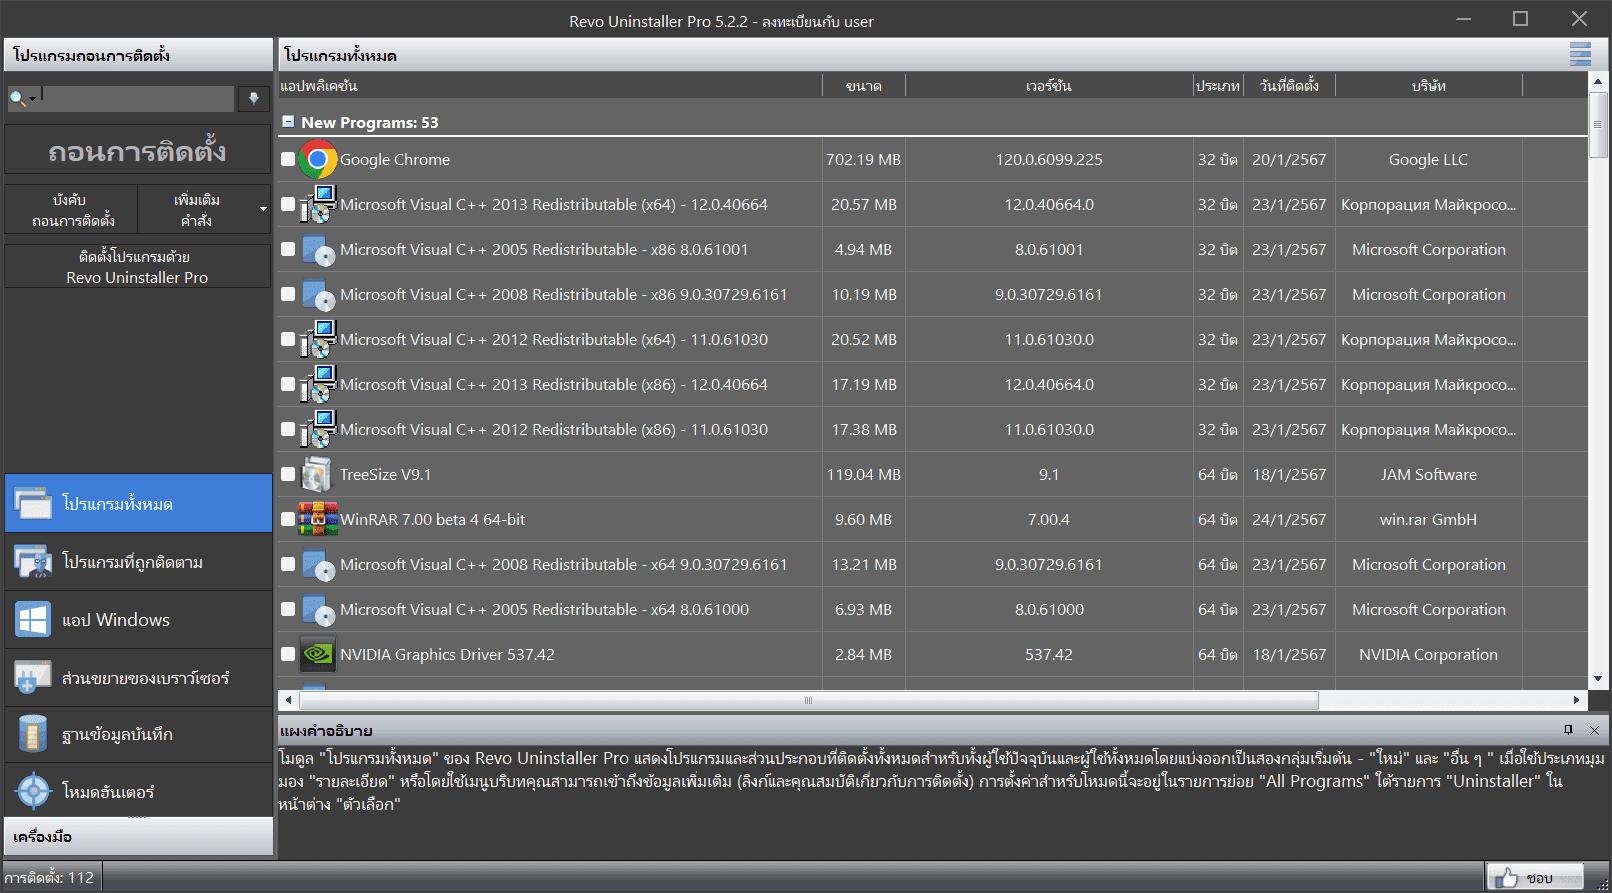Tick the Google Chrome checkbox
The height and width of the screenshot is (893, 1612).
288,159
